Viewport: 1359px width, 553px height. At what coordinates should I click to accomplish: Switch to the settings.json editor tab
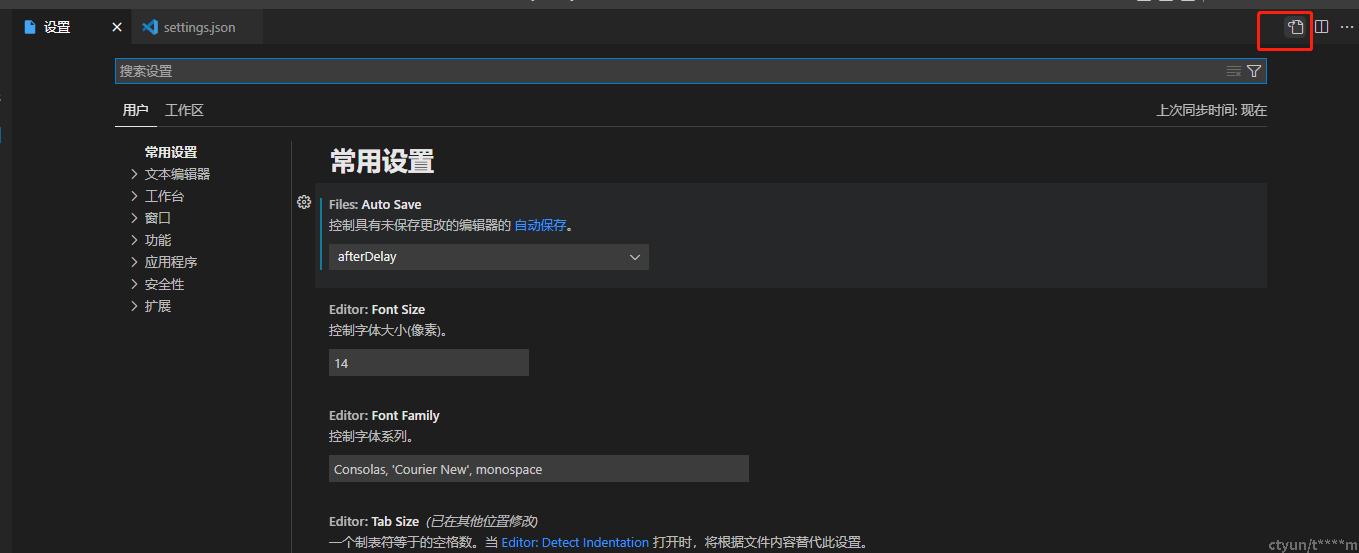pos(199,27)
